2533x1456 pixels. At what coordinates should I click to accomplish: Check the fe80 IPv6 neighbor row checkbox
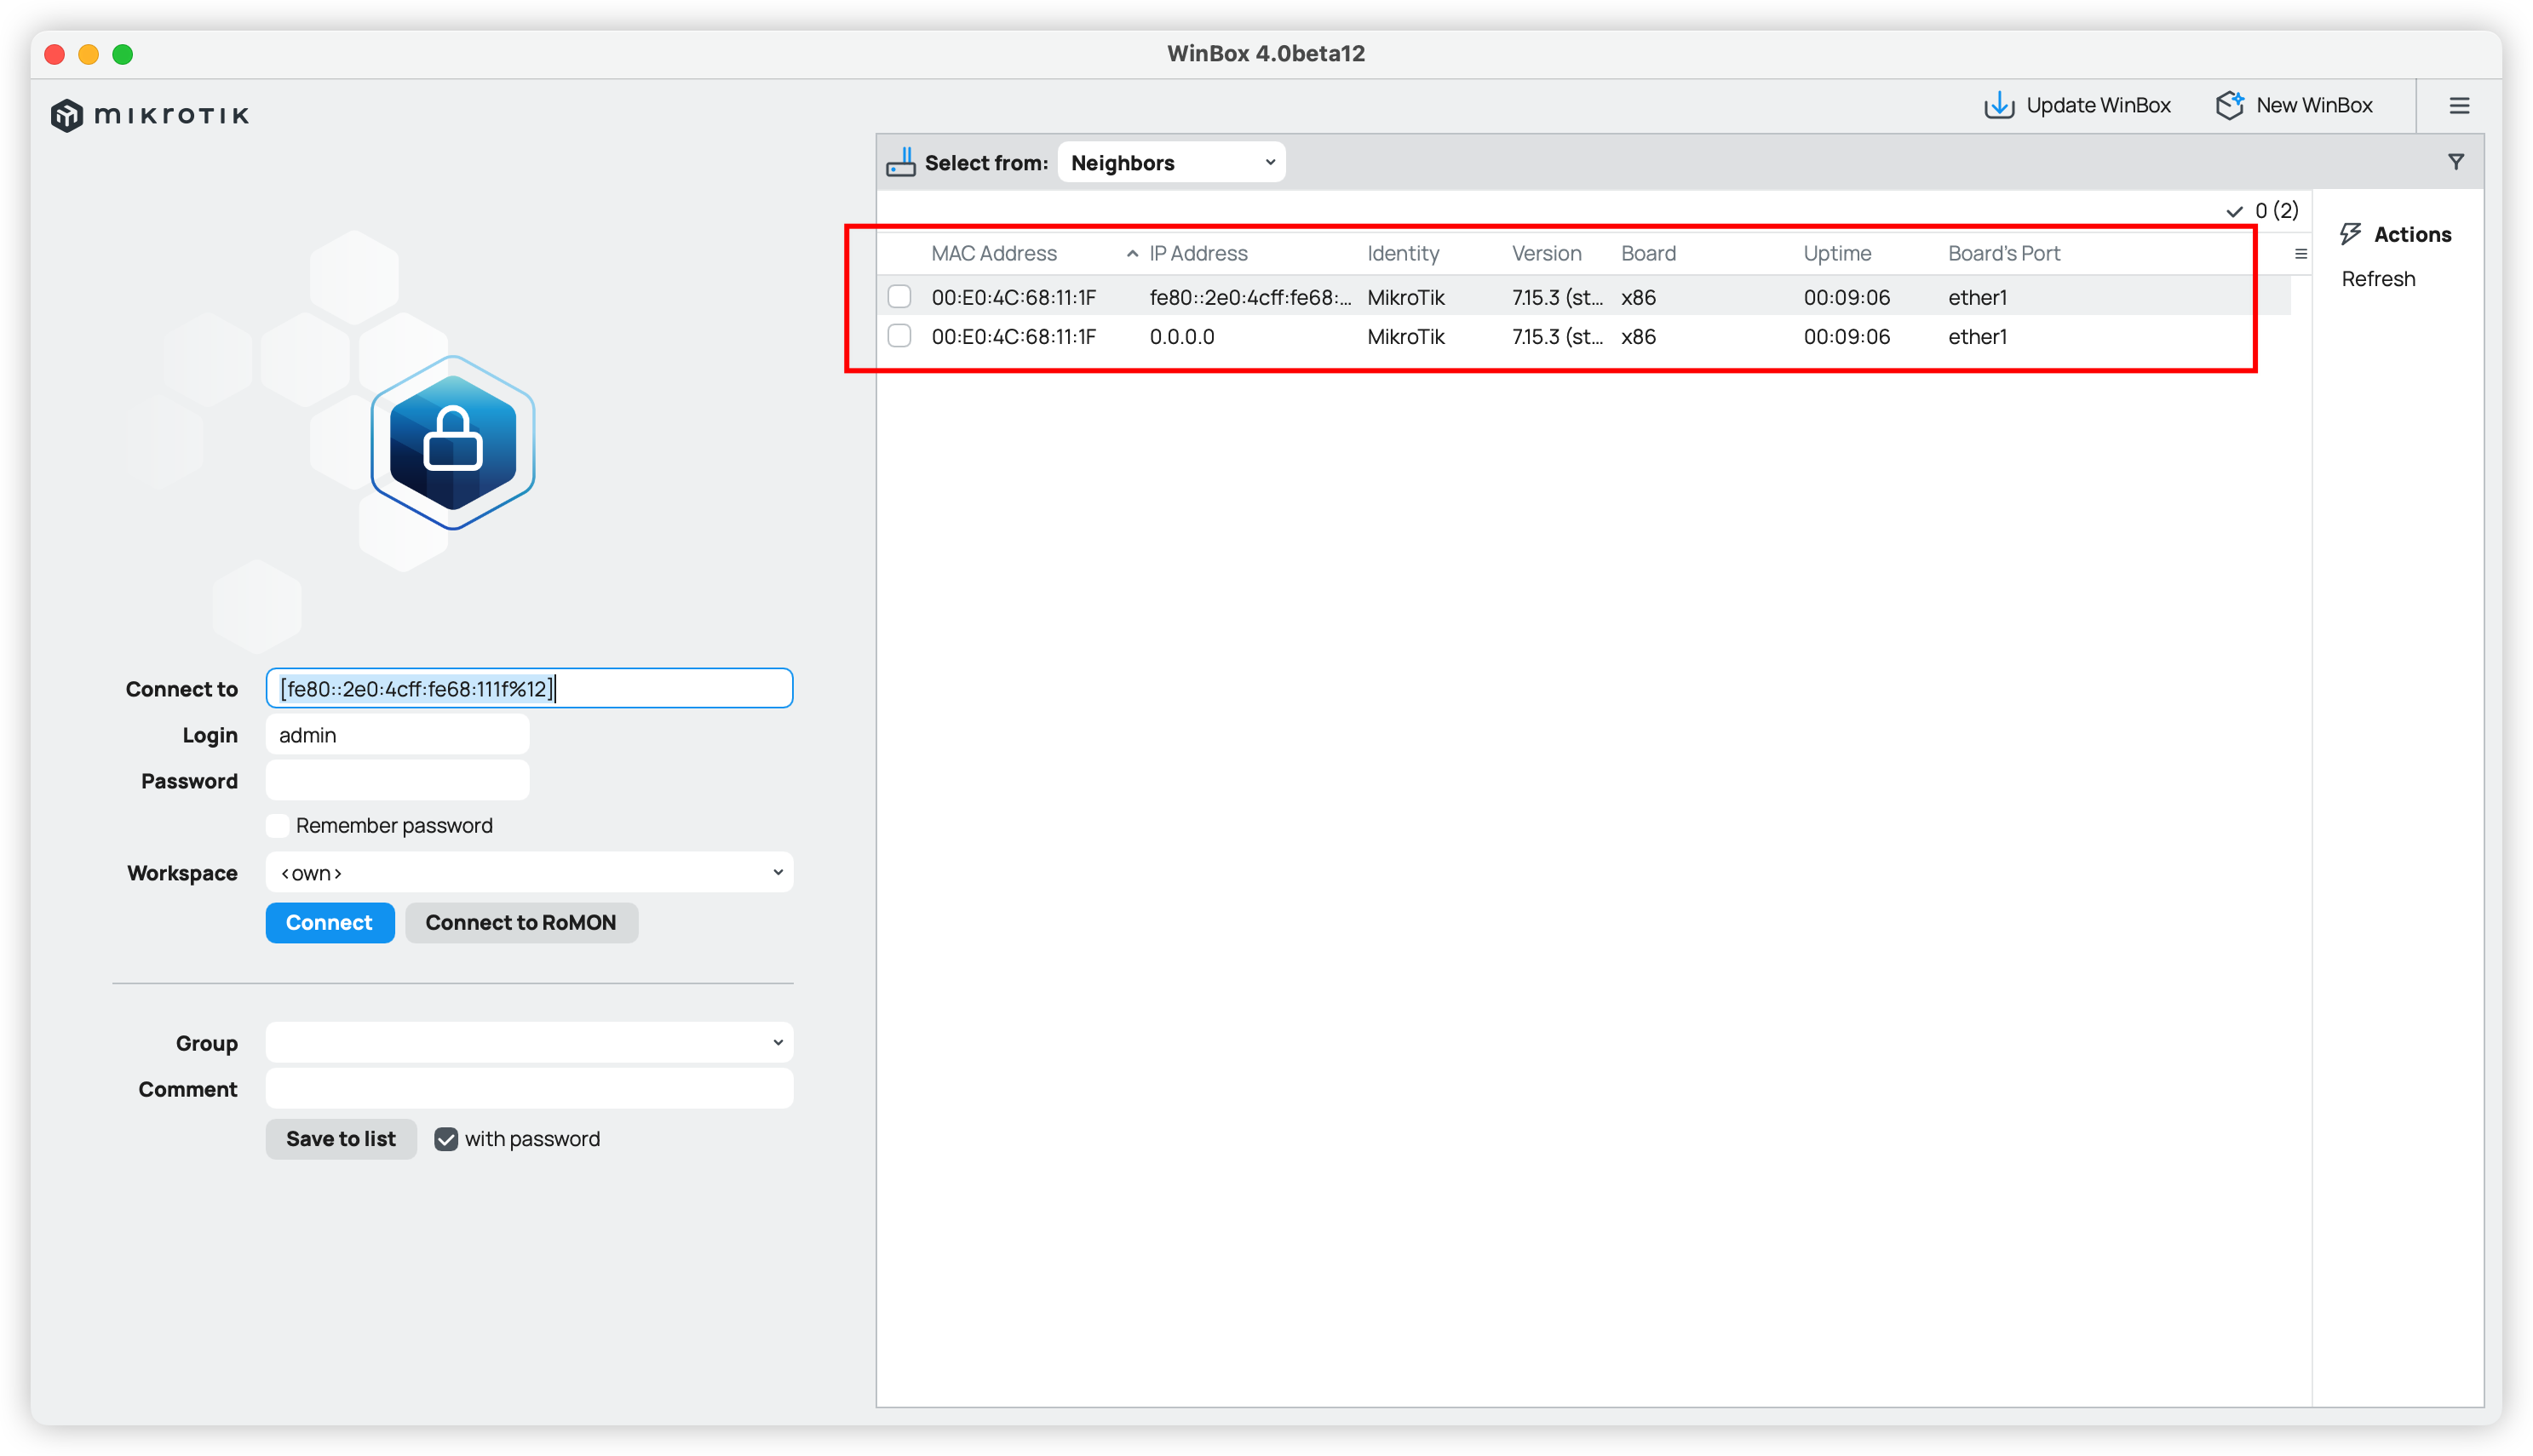(x=899, y=296)
